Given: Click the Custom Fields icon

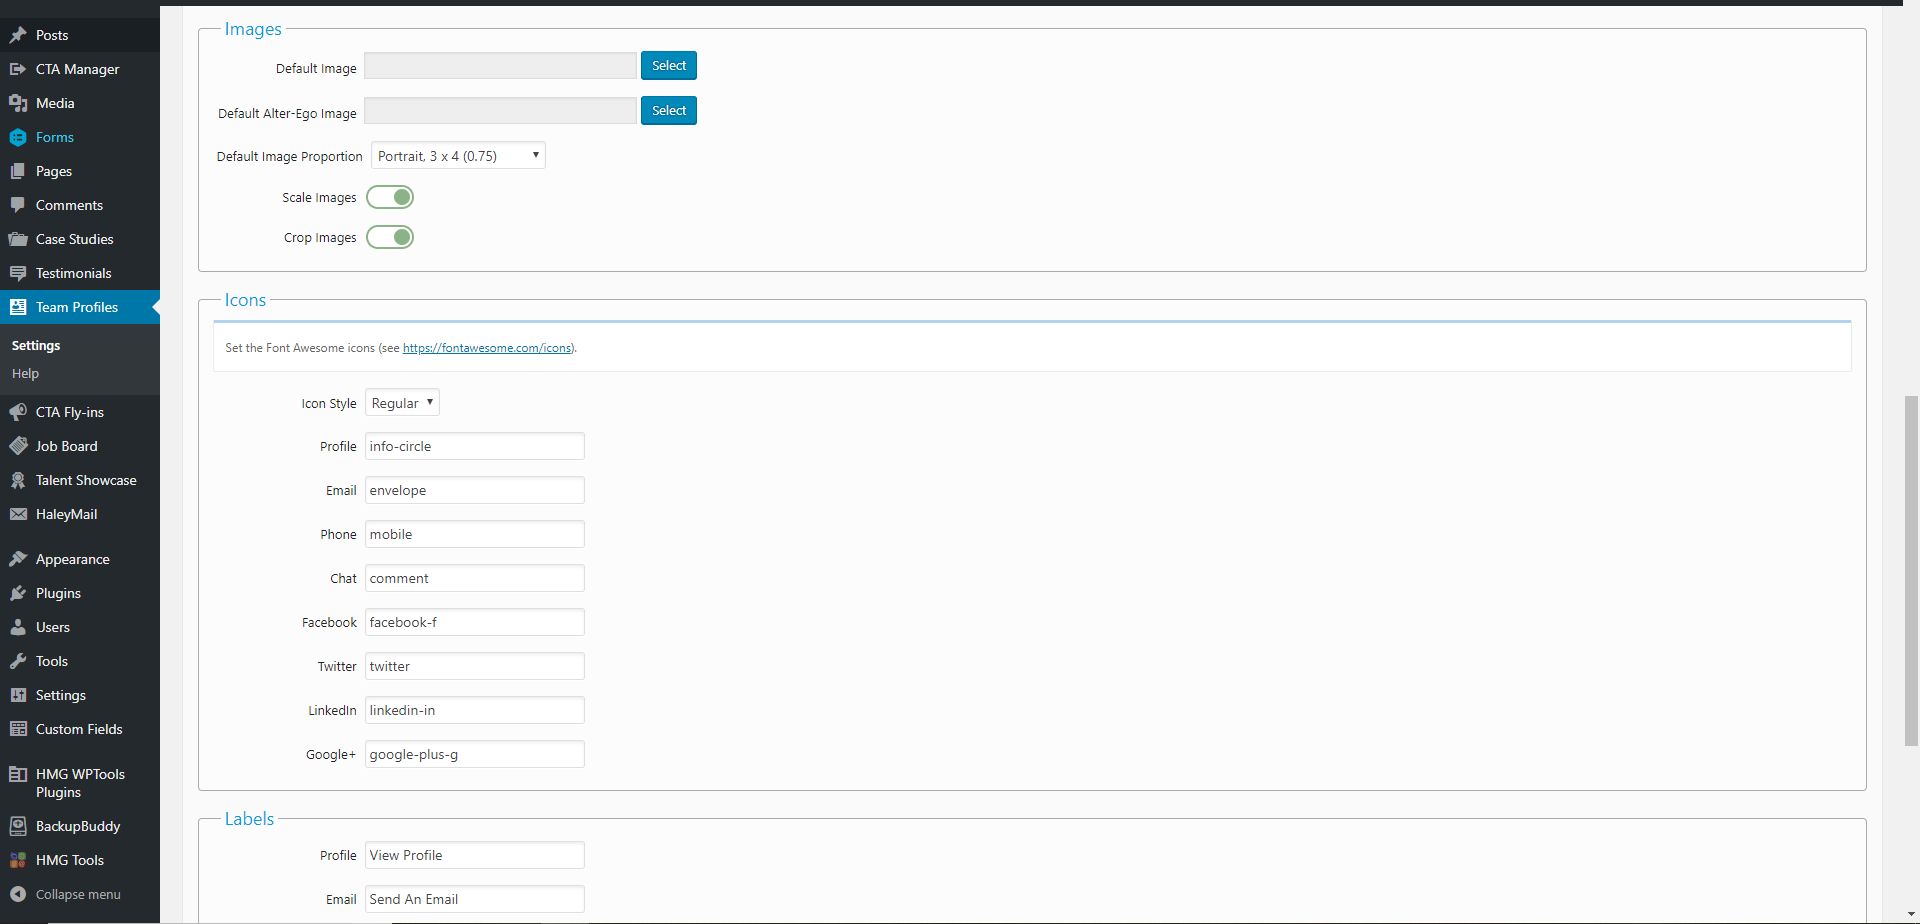Looking at the screenshot, I should click(x=18, y=729).
